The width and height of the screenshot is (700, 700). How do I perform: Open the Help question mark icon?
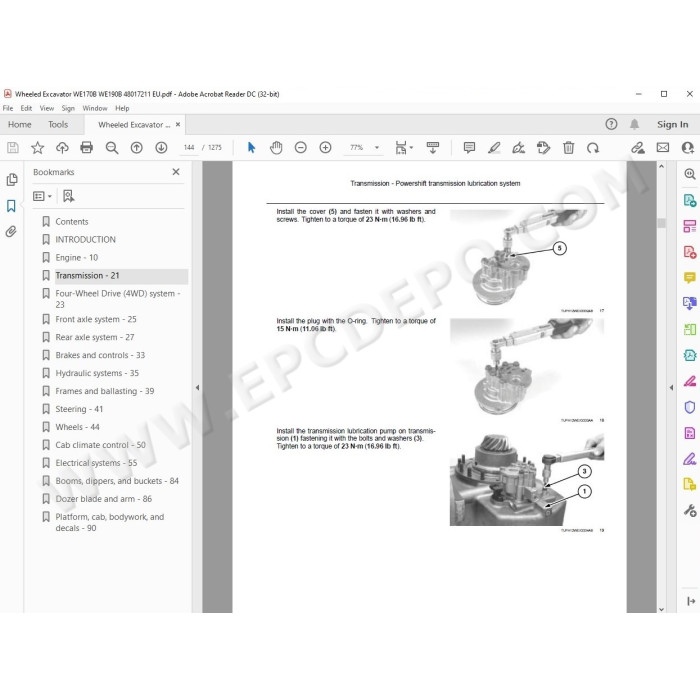coord(611,124)
